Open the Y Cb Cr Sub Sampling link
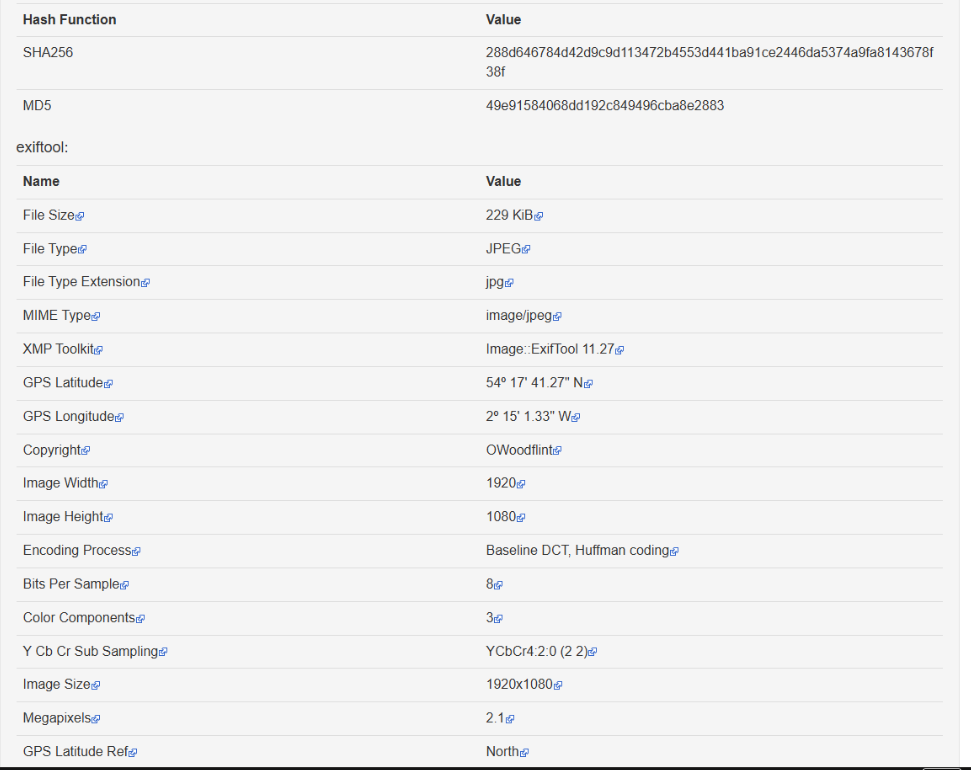The width and height of the screenshot is (971, 770). coord(90,651)
